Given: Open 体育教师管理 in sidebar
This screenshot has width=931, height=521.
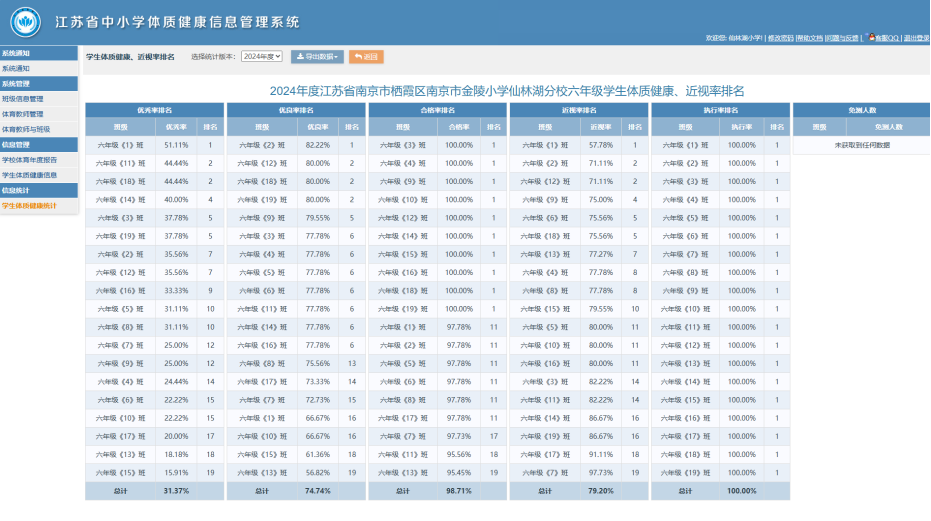Looking at the screenshot, I should pos(39,114).
